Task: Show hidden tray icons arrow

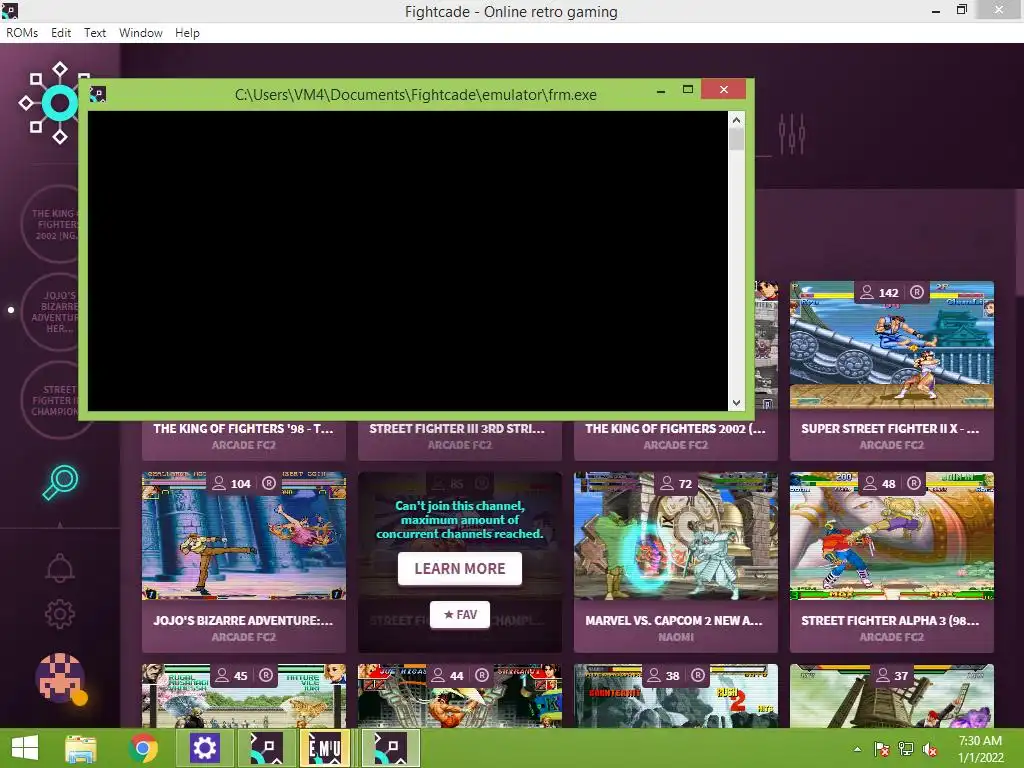Action: (x=857, y=749)
